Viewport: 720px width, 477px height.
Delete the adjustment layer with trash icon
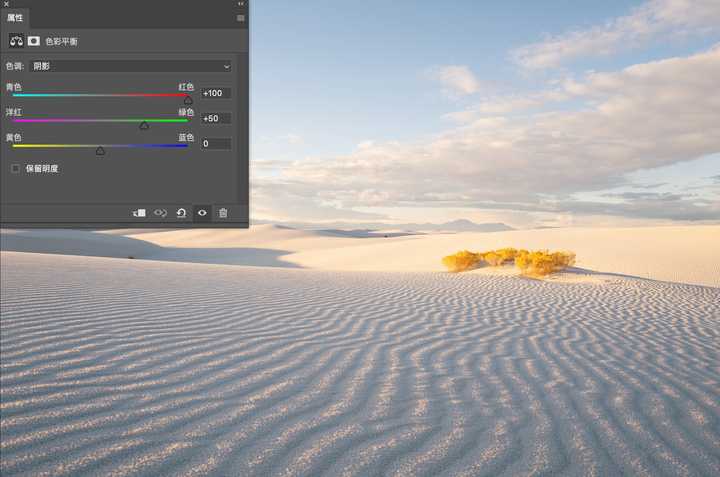point(223,213)
